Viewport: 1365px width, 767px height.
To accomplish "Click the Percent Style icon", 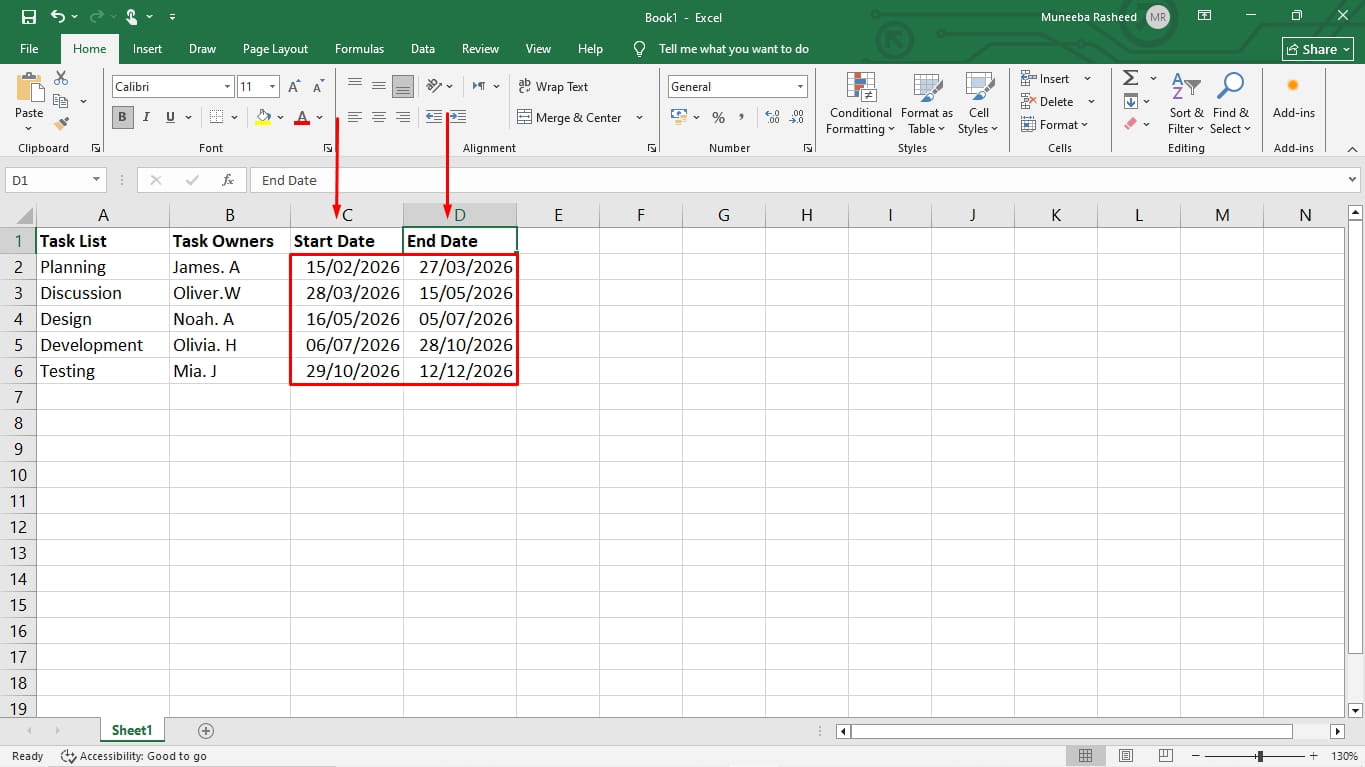I will click(x=718, y=117).
